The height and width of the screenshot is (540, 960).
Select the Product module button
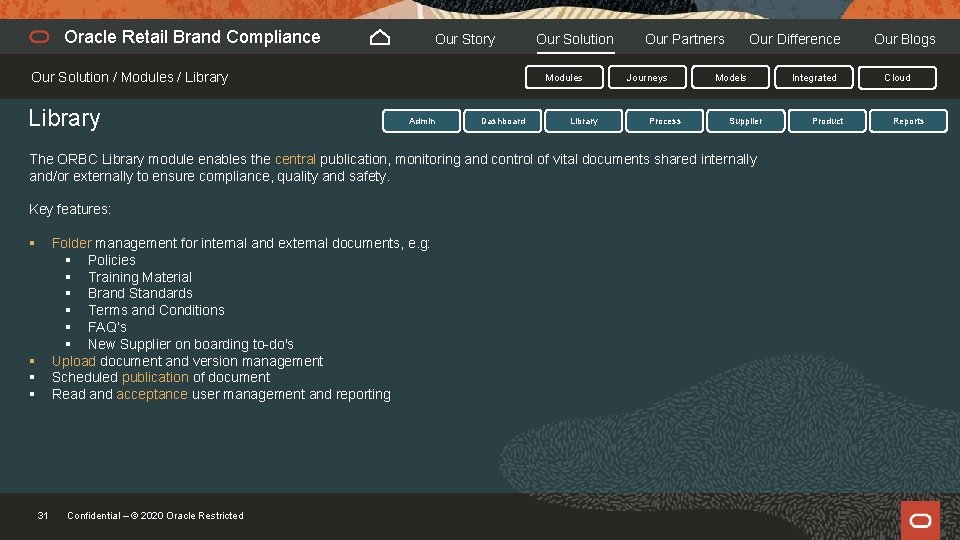point(827,121)
